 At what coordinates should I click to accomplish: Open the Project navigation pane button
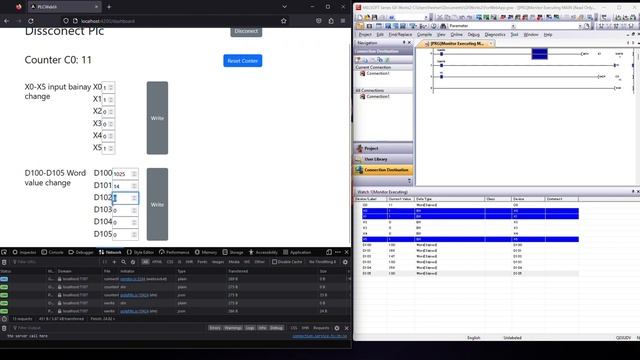[383, 148]
